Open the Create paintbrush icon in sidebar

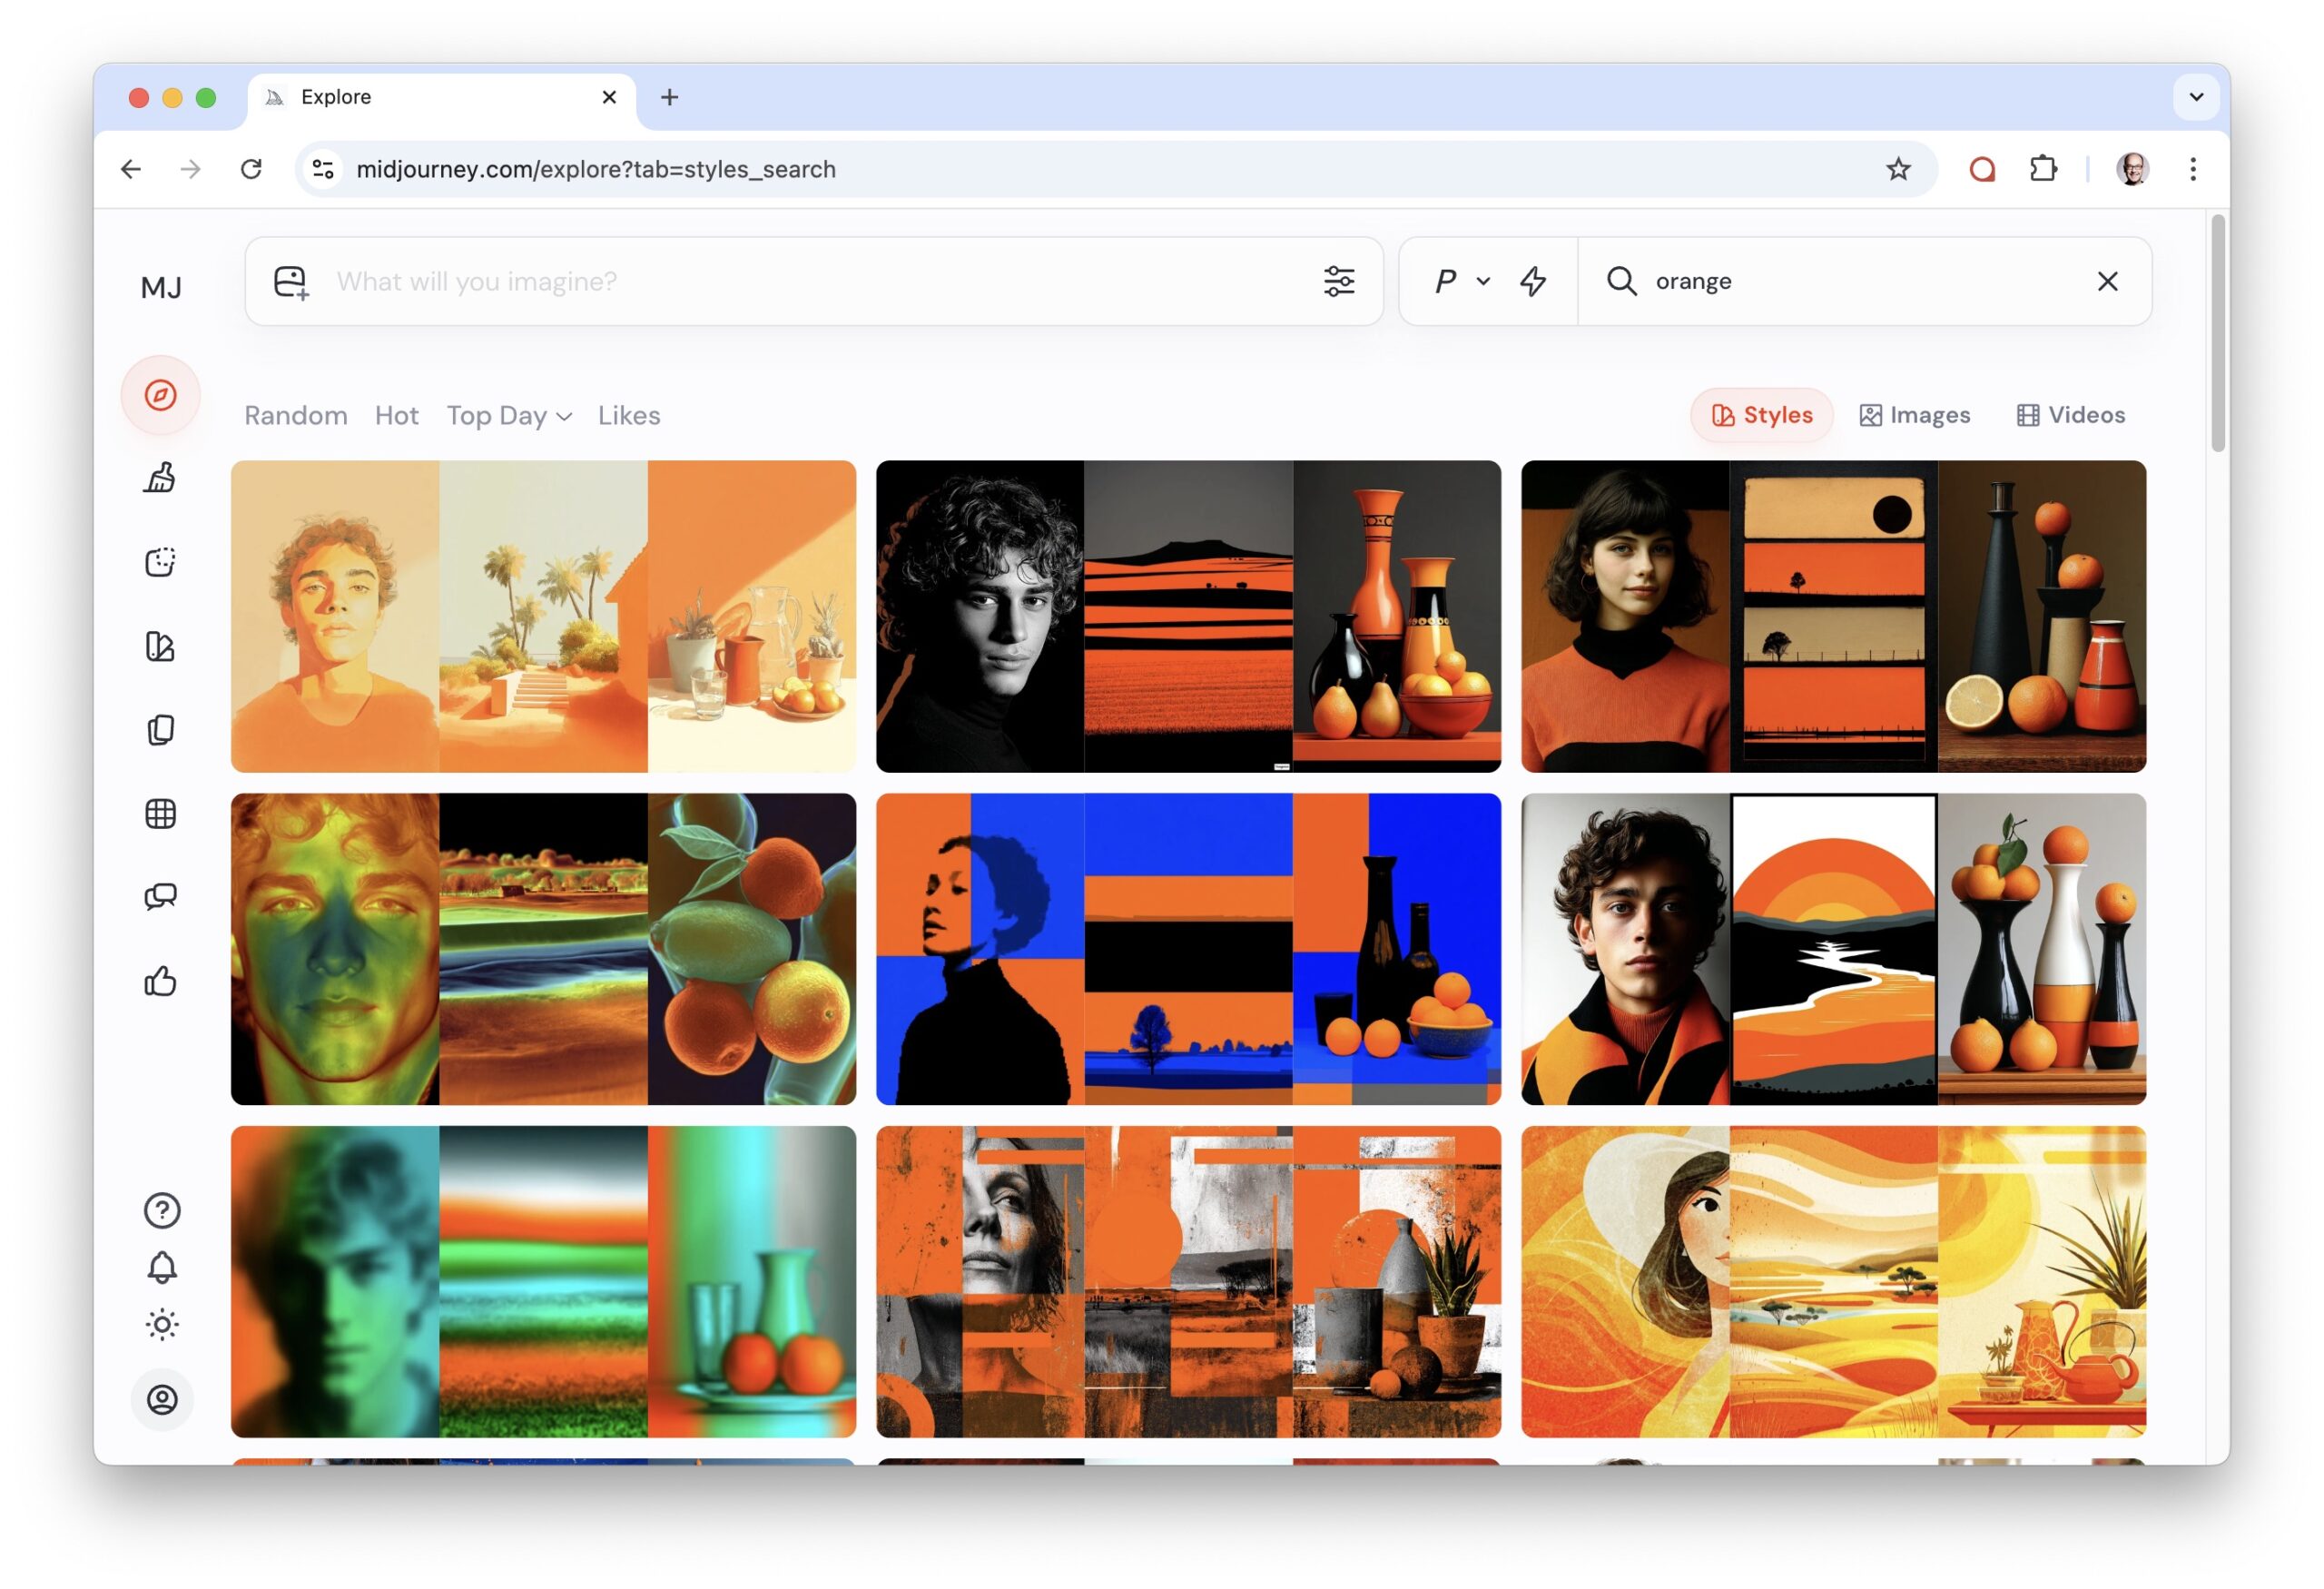pyautogui.click(x=160, y=478)
